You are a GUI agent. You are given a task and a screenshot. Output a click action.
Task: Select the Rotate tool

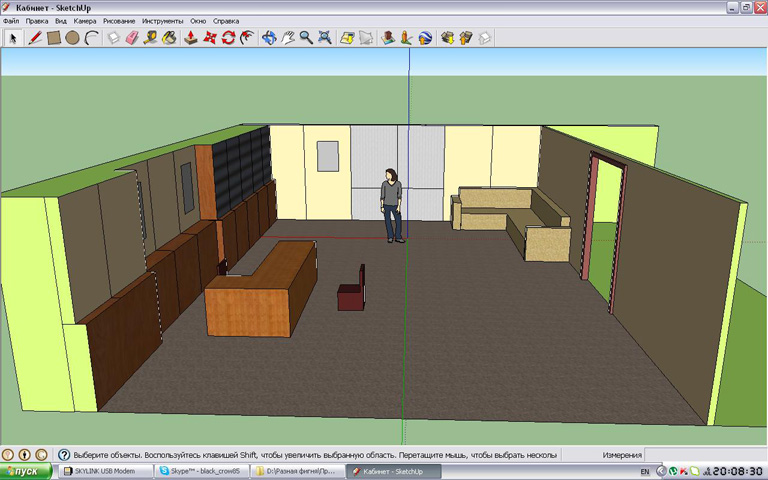coord(228,38)
